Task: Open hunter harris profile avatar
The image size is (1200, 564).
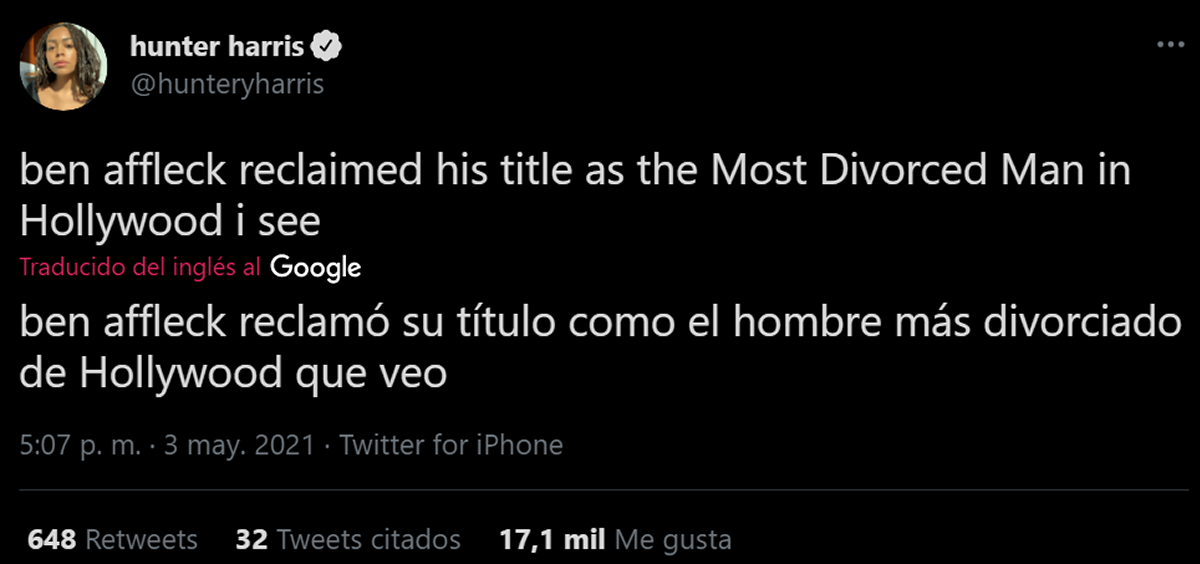Action: [x=63, y=66]
